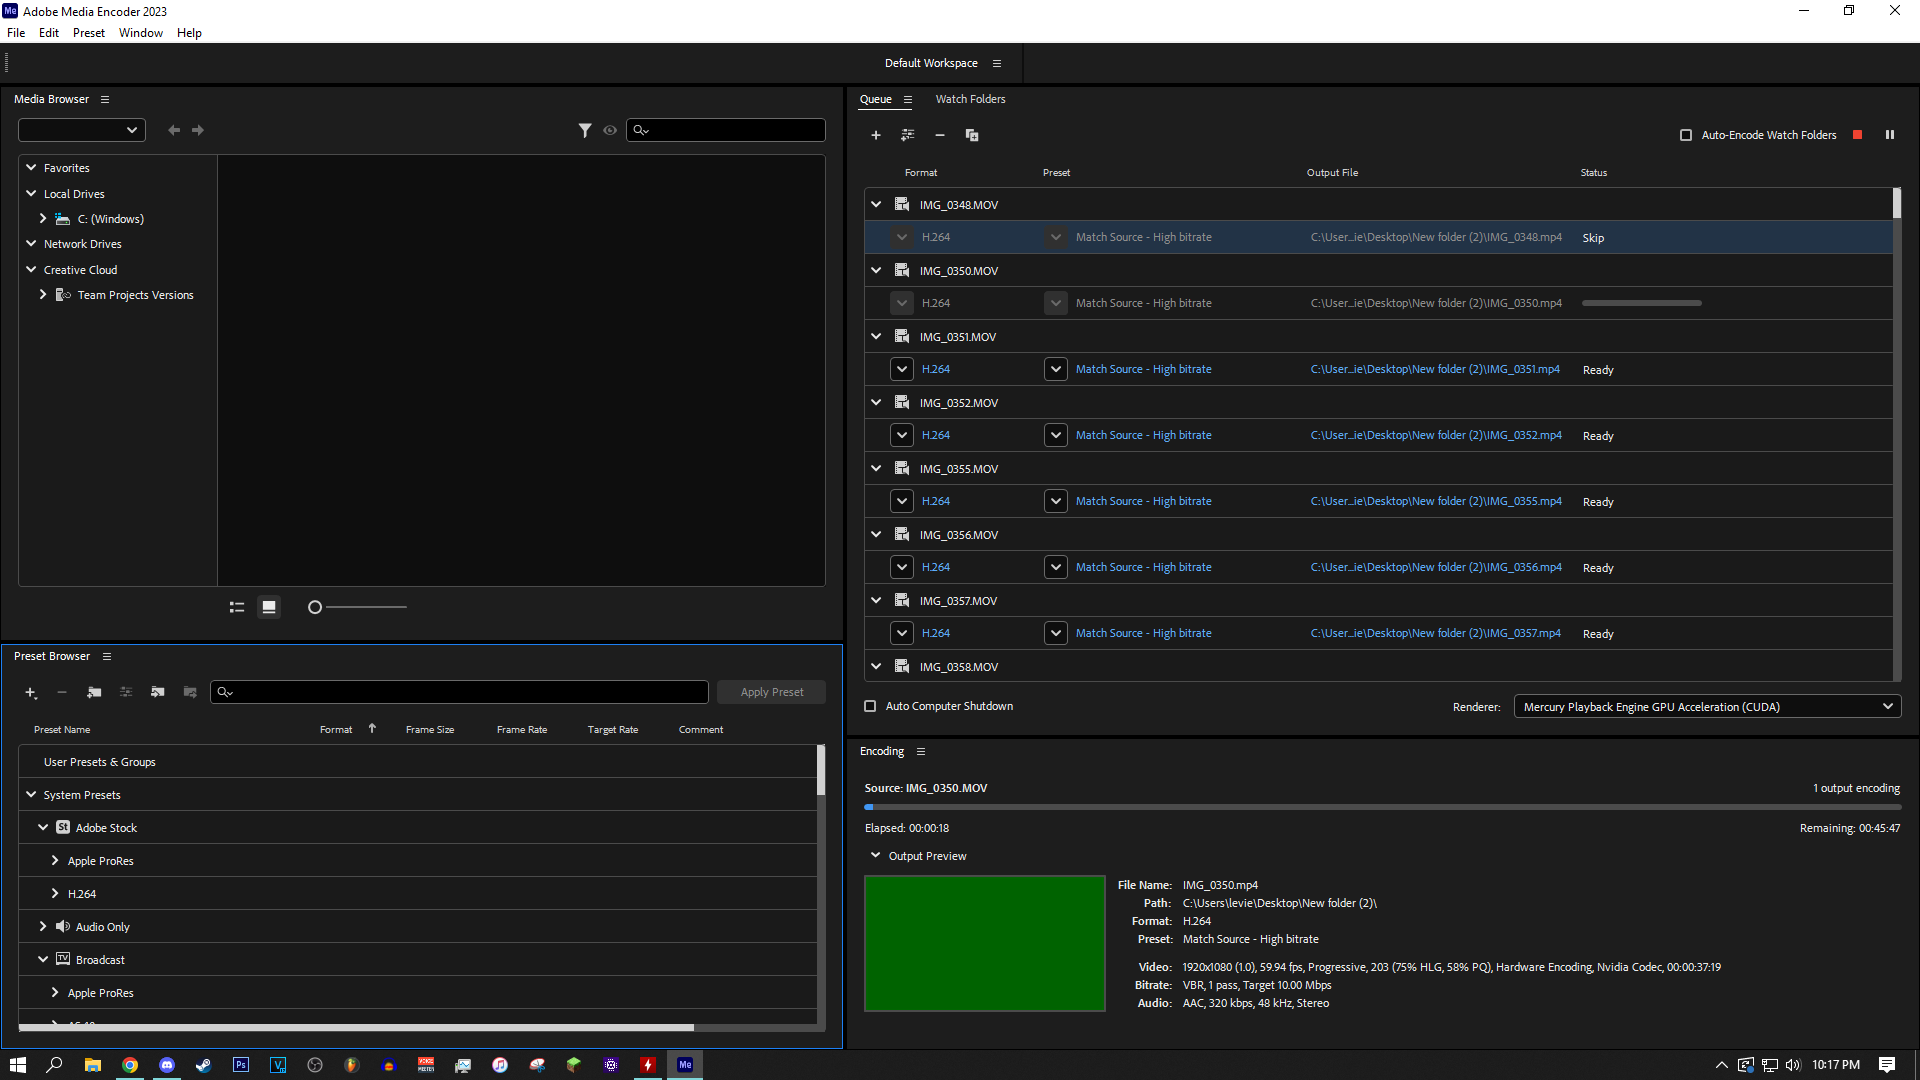Click Match Source preset link for IMG_0357
This screenshot has height=1080, width=1920.
tap(1144, 633)
